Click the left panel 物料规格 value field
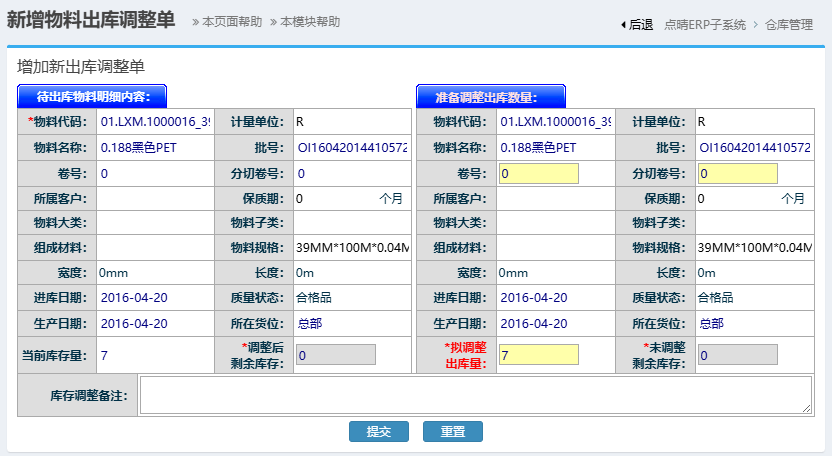 point(352,248)
